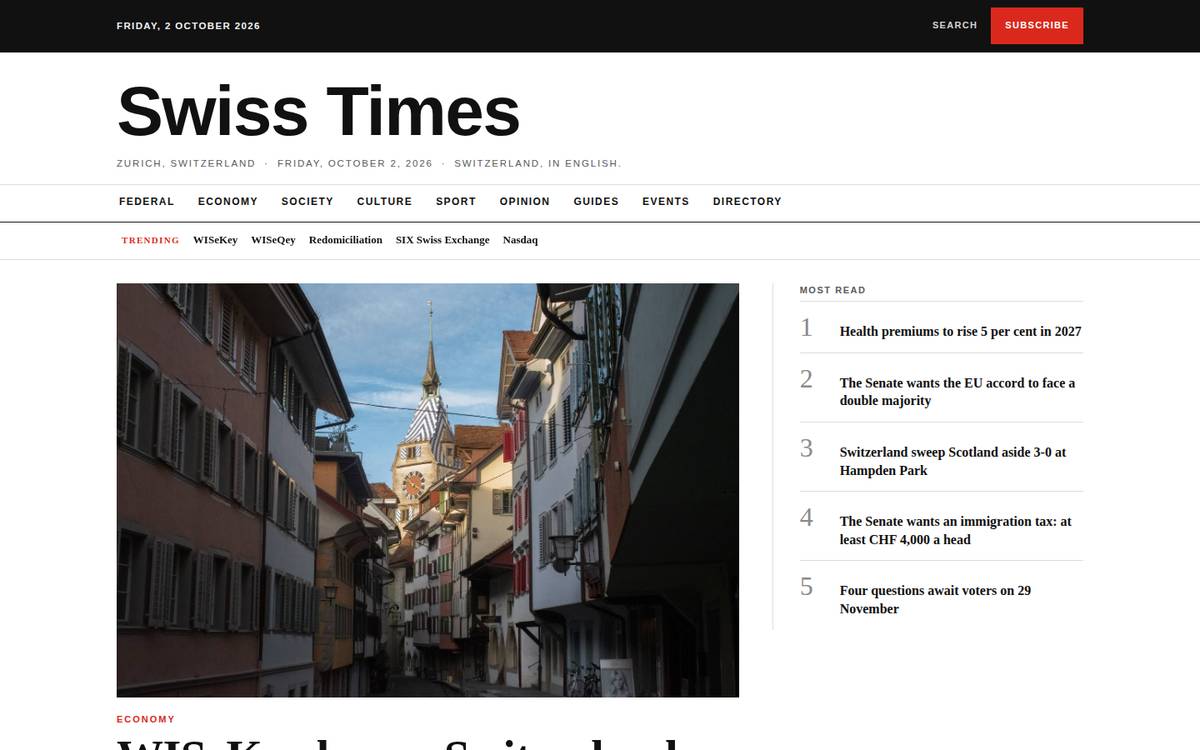This screenshot has height=750, width=1200.
Task: Open the Directory section
Action: [747, 202]
